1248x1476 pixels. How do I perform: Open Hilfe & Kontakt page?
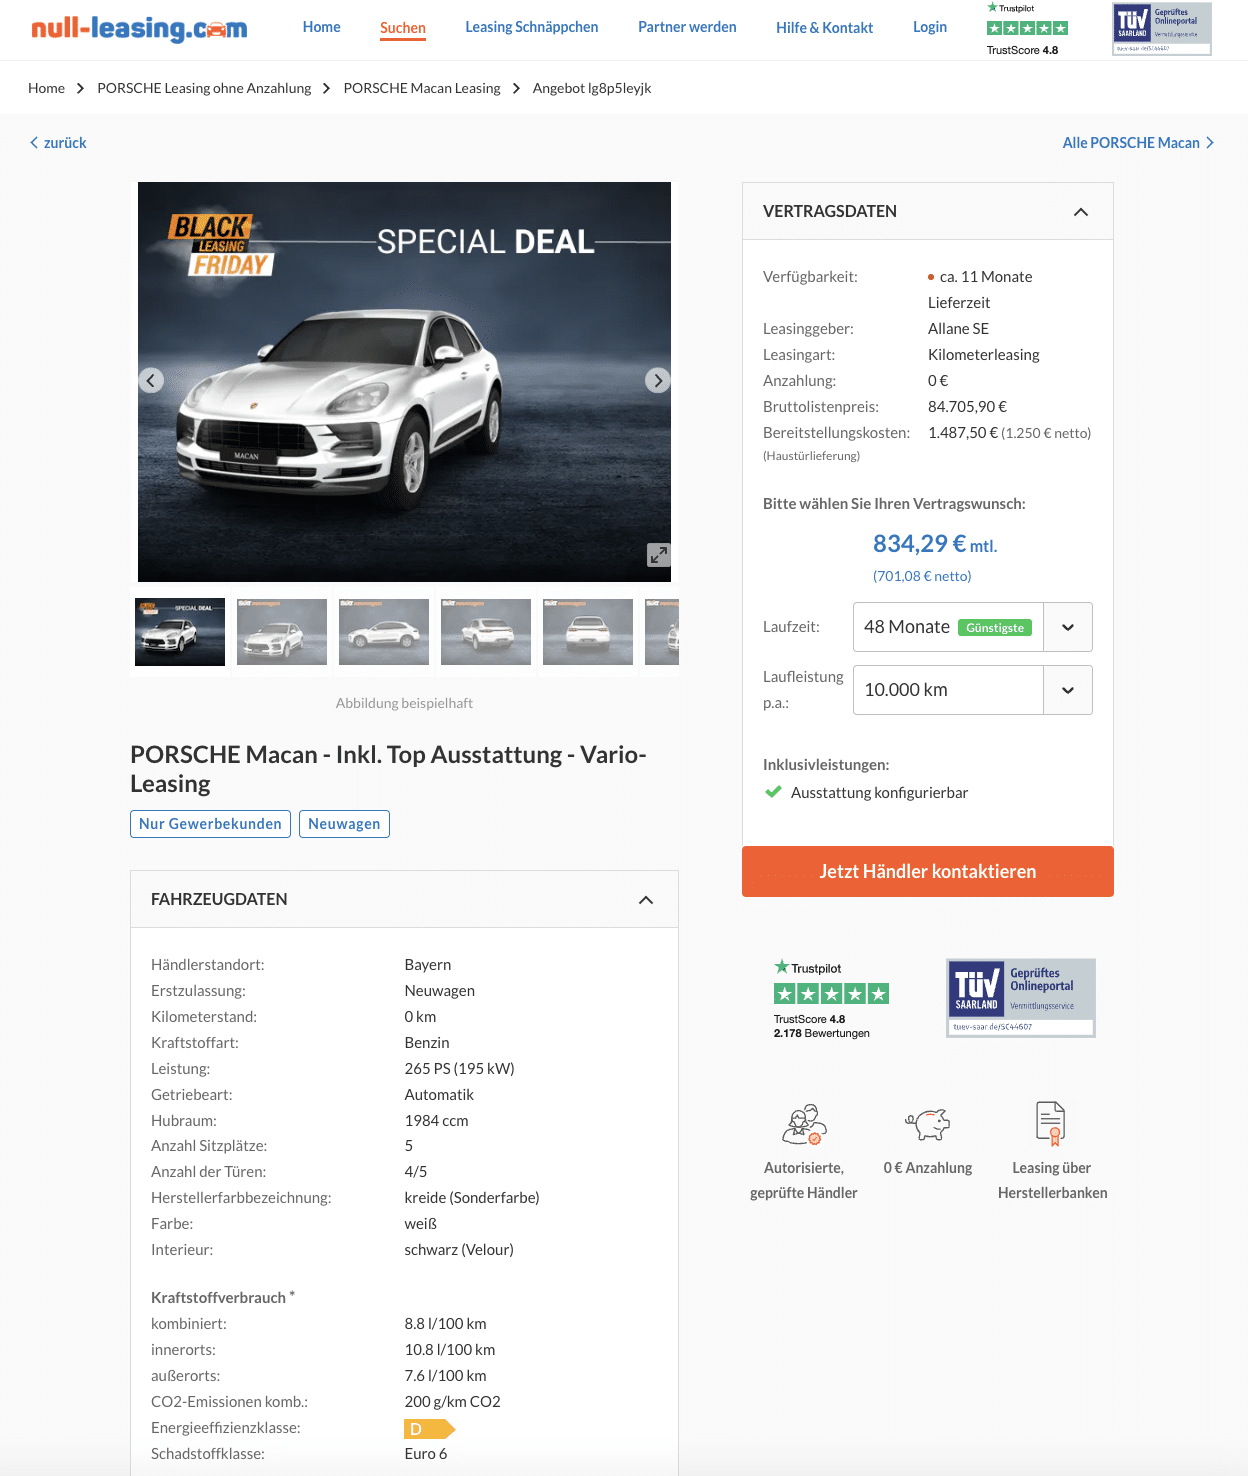(x=825, y=28)
